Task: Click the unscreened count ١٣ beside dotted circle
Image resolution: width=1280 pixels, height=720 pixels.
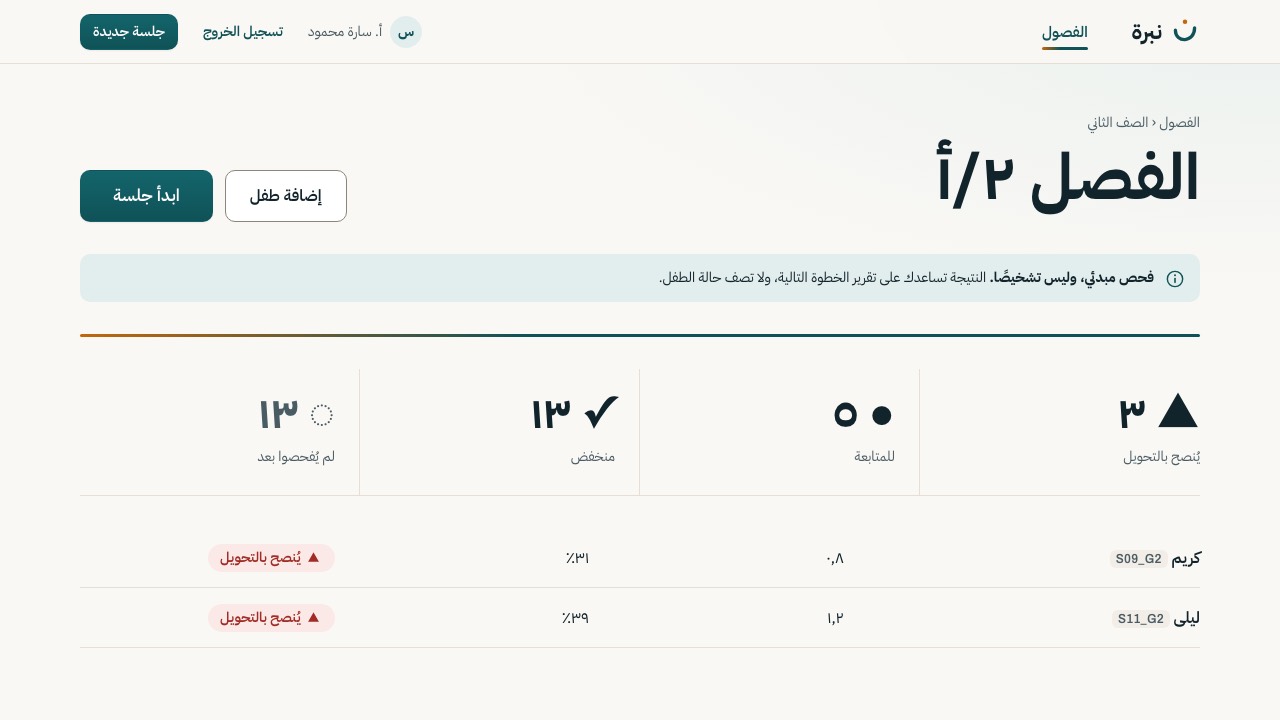Action: click(x=278, y=414)
